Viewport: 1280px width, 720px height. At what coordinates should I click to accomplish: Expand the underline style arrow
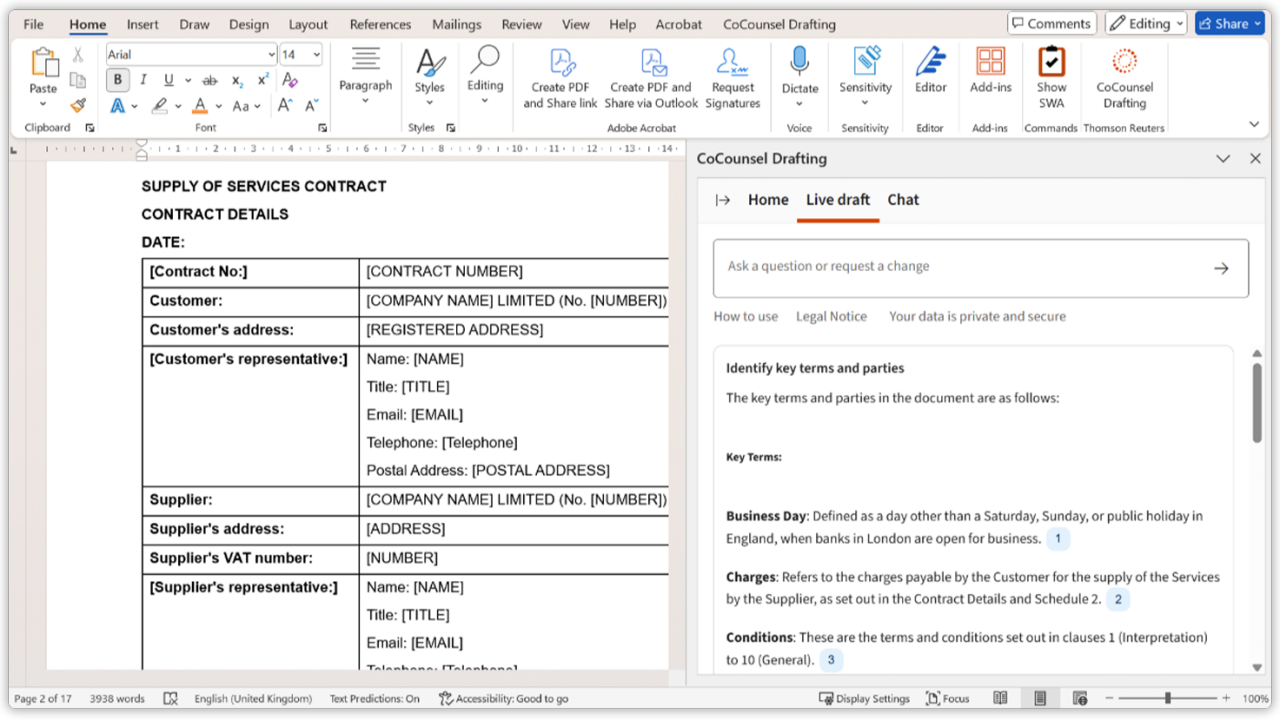[186, 80]
